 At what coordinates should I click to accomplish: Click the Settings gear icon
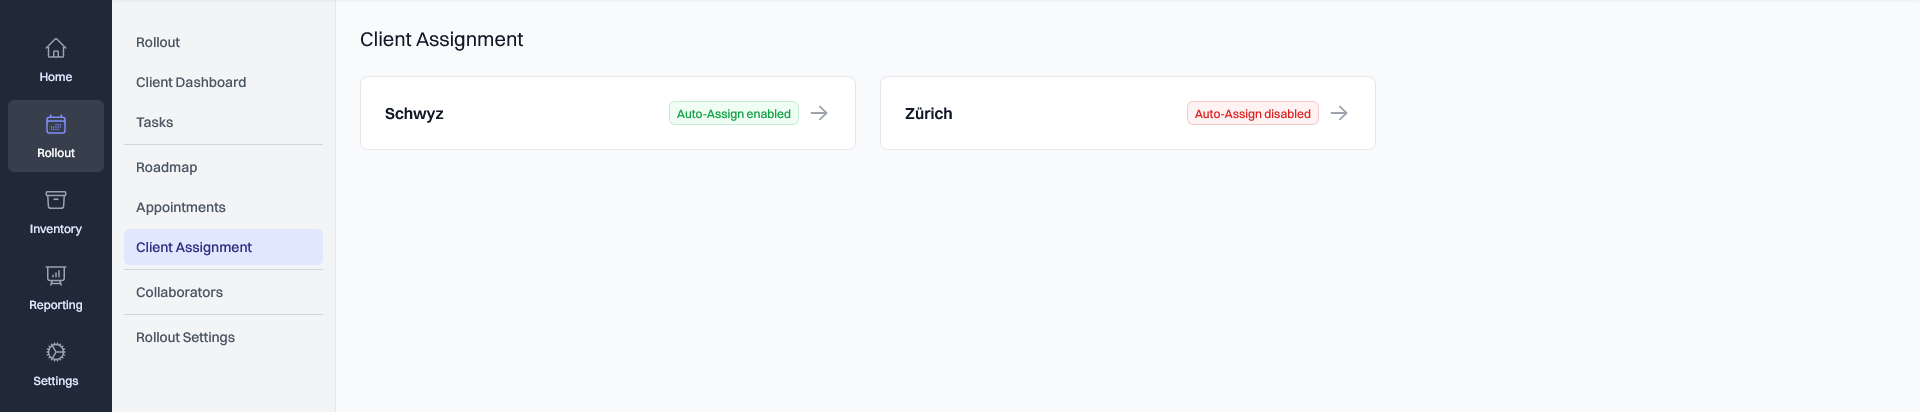[56, 352]
